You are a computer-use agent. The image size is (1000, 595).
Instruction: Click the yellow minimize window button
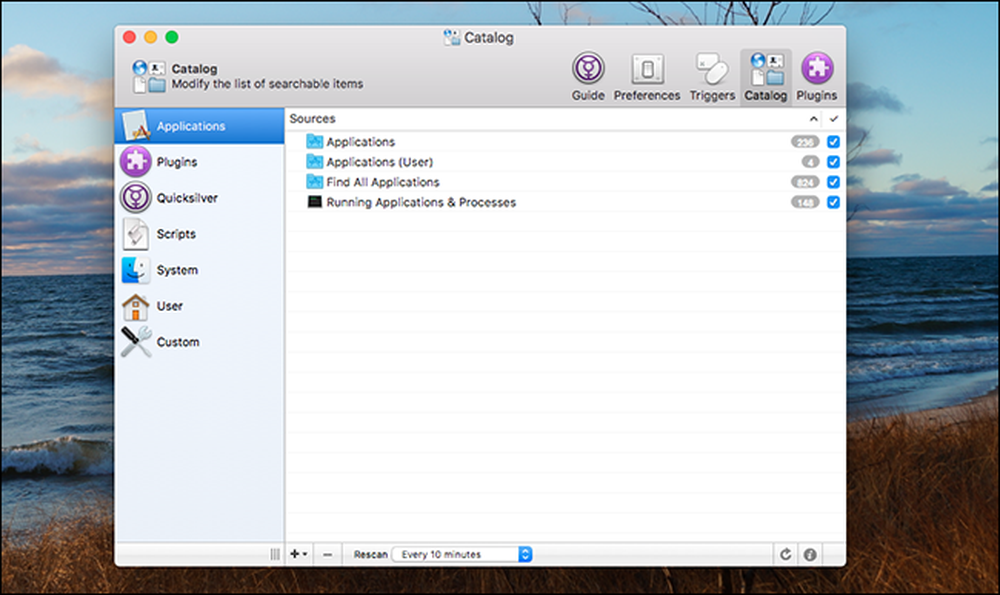tap(151, 37)
